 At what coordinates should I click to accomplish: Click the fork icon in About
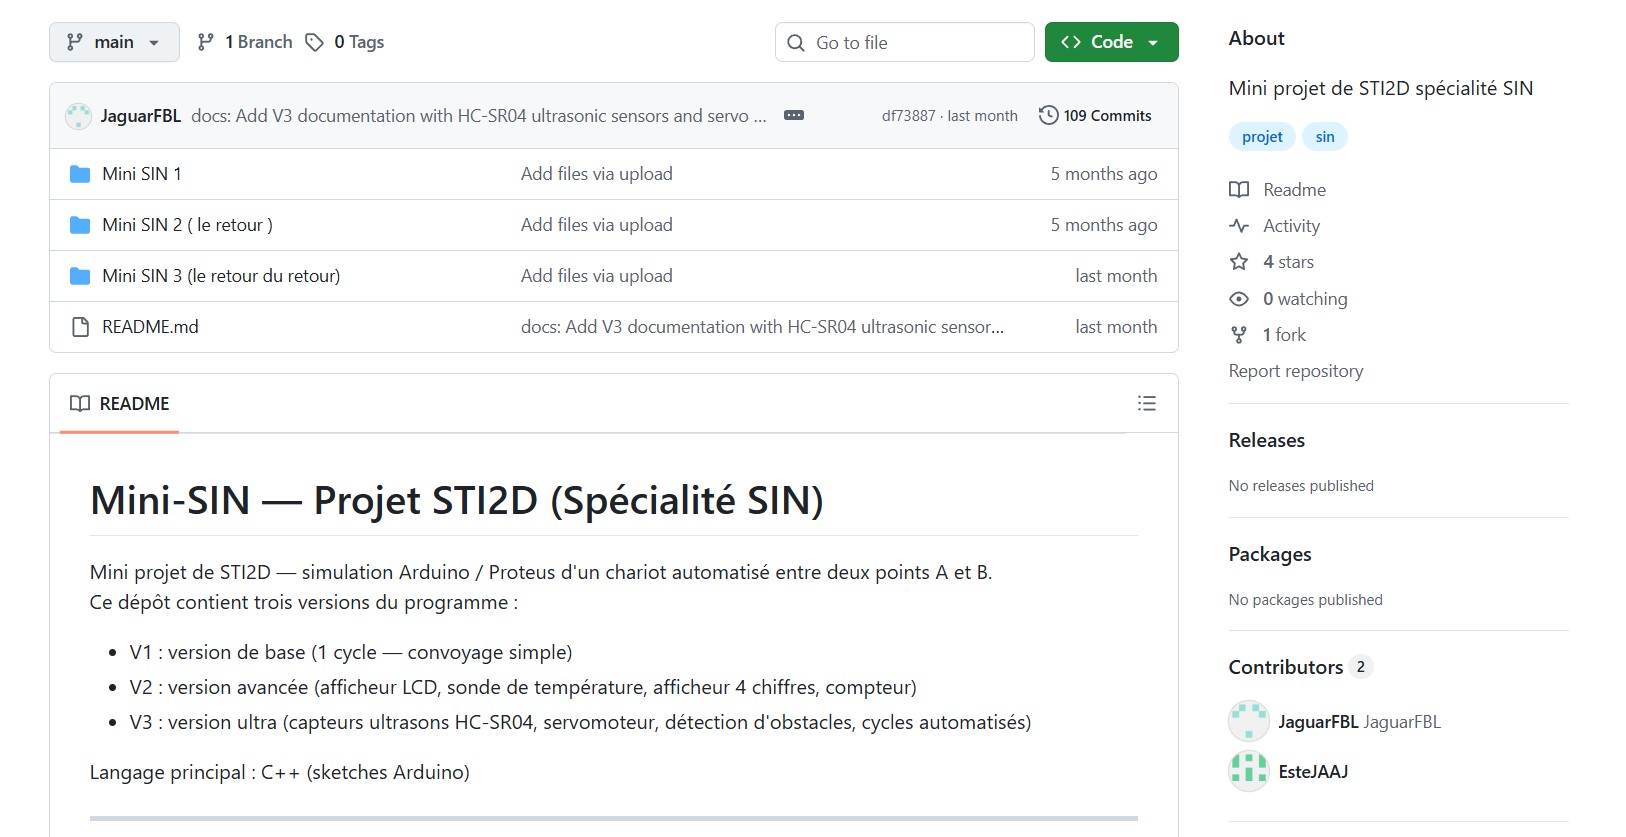(1239, 335)
